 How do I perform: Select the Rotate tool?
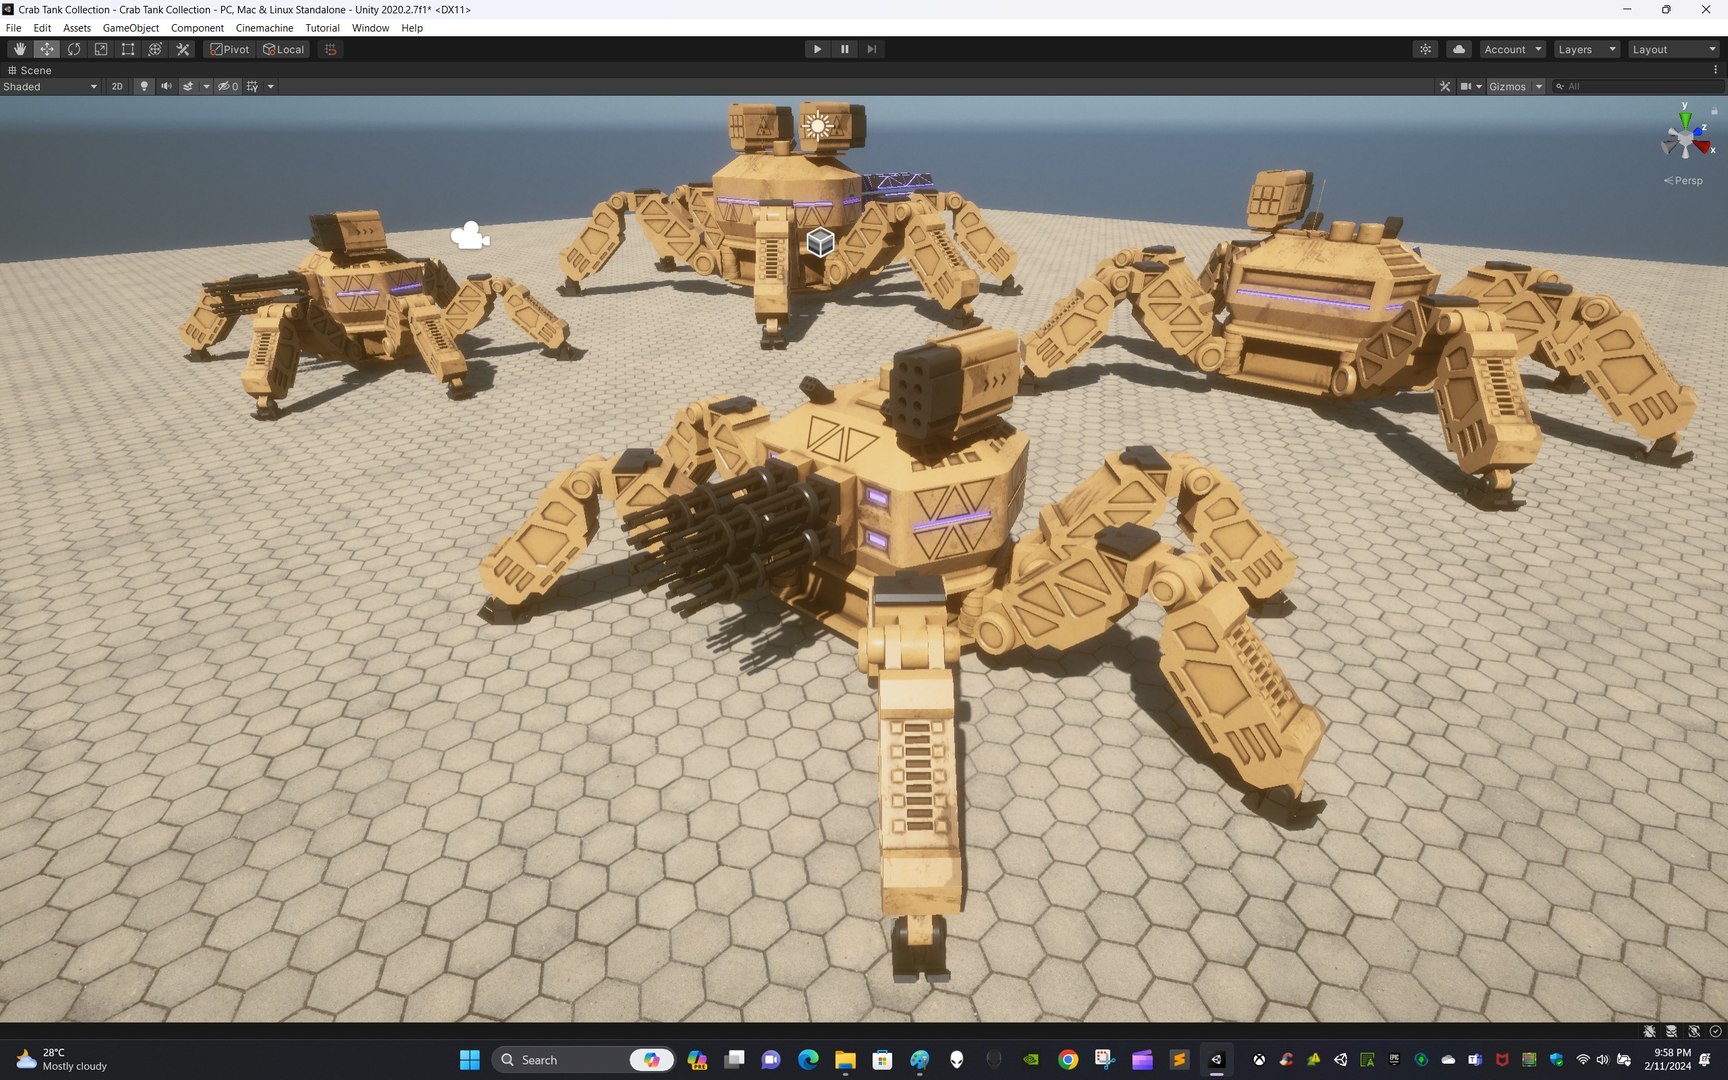[x=74, y=49]
